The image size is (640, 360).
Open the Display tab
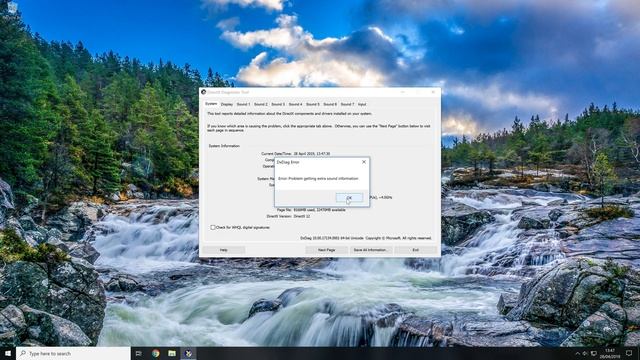[x=227, y=104]
